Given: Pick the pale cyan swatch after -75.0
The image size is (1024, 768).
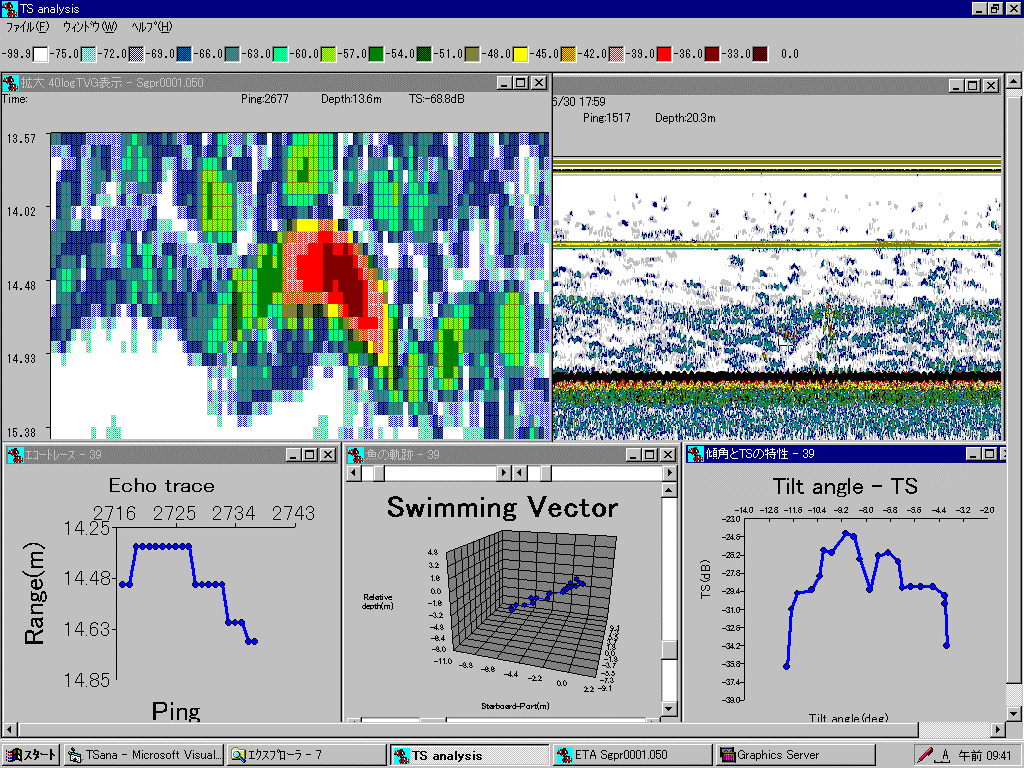Looking at the screenshot, I should click(88, 54).
